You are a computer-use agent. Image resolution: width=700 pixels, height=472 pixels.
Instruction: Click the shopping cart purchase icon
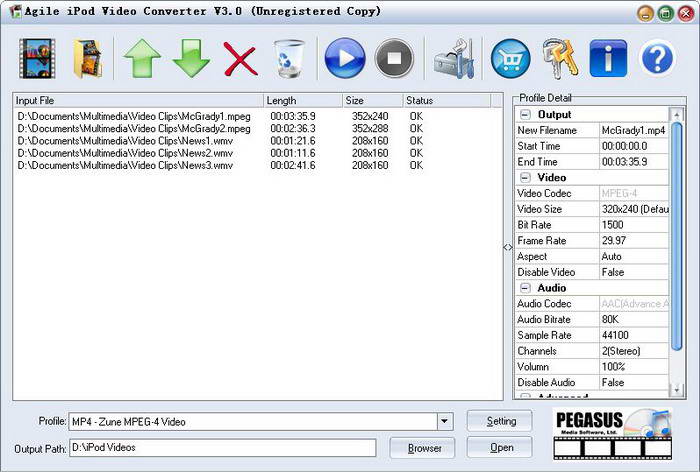tap(510, 58)
